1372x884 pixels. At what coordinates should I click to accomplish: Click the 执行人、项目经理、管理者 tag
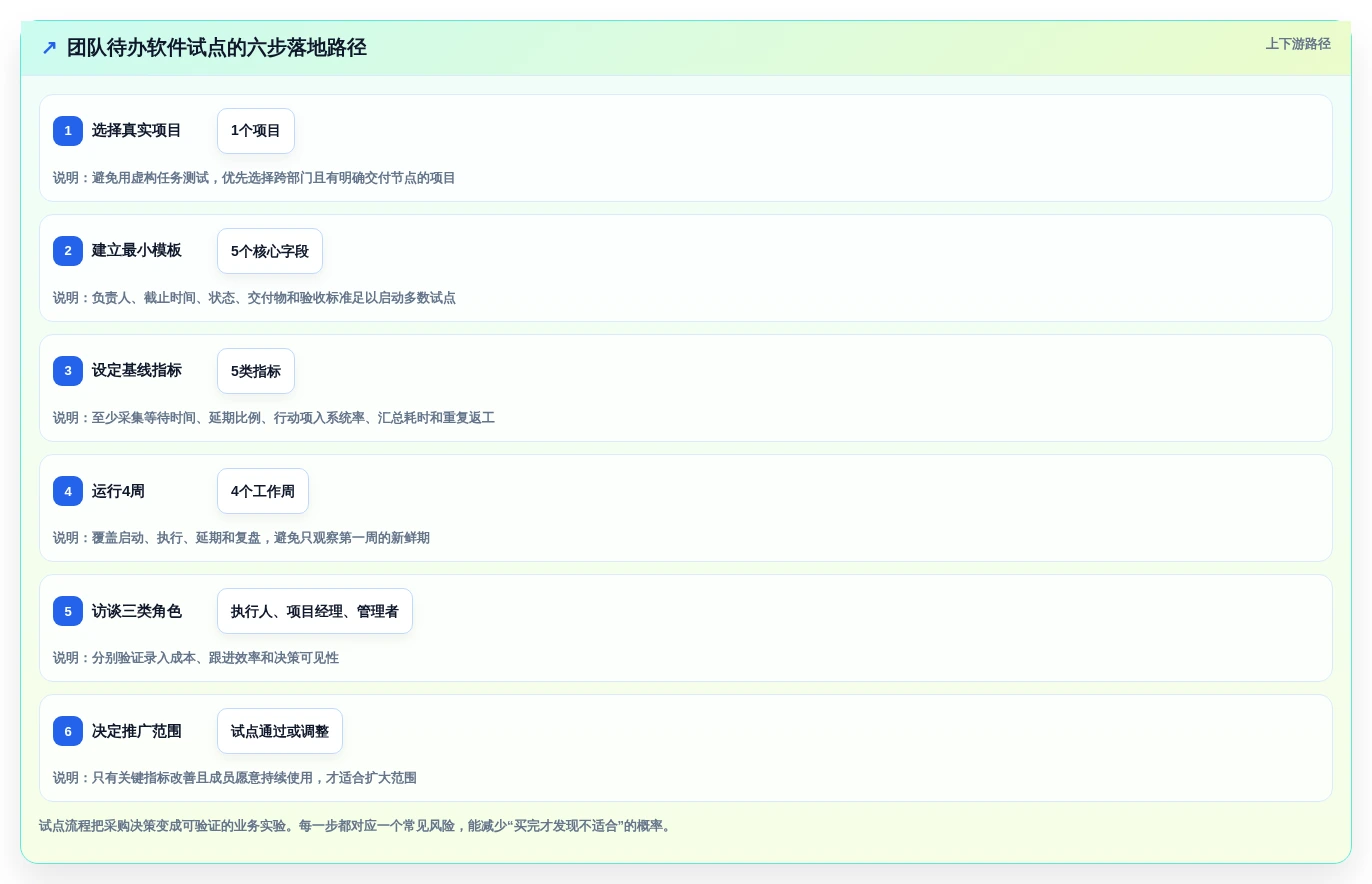[x=315, y=611]
